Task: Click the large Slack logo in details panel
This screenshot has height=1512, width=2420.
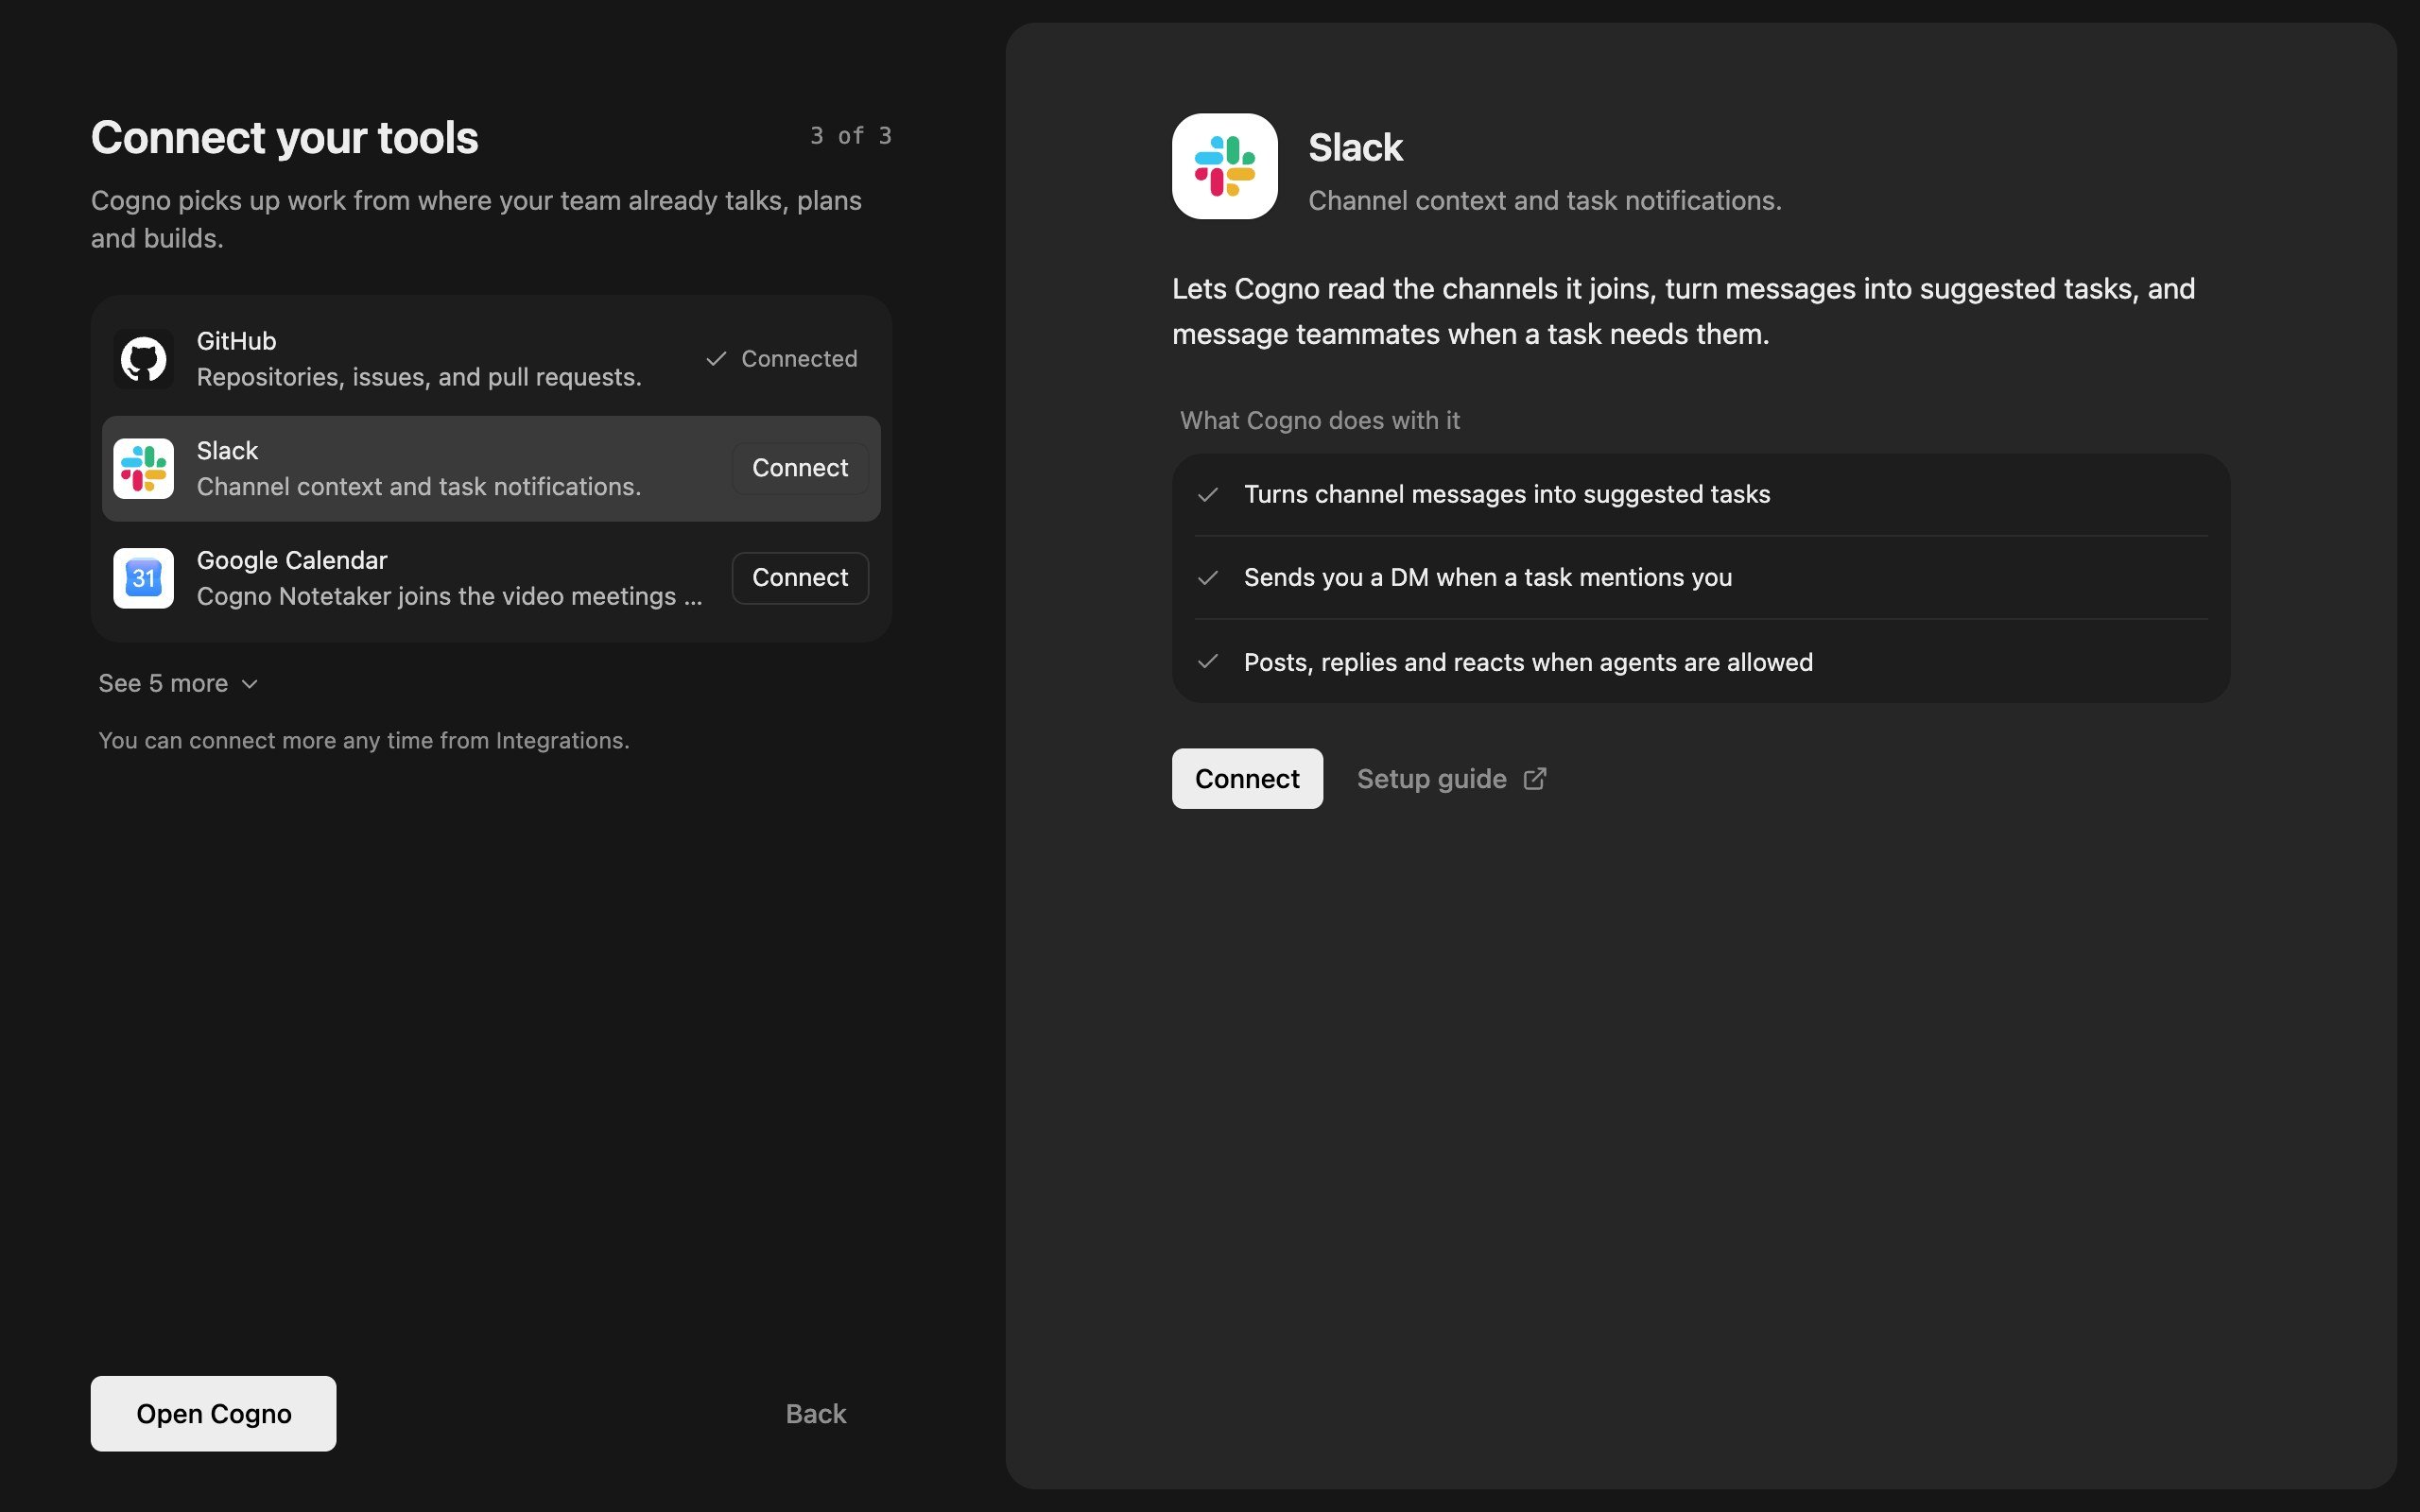Action: click(1225, 166)
